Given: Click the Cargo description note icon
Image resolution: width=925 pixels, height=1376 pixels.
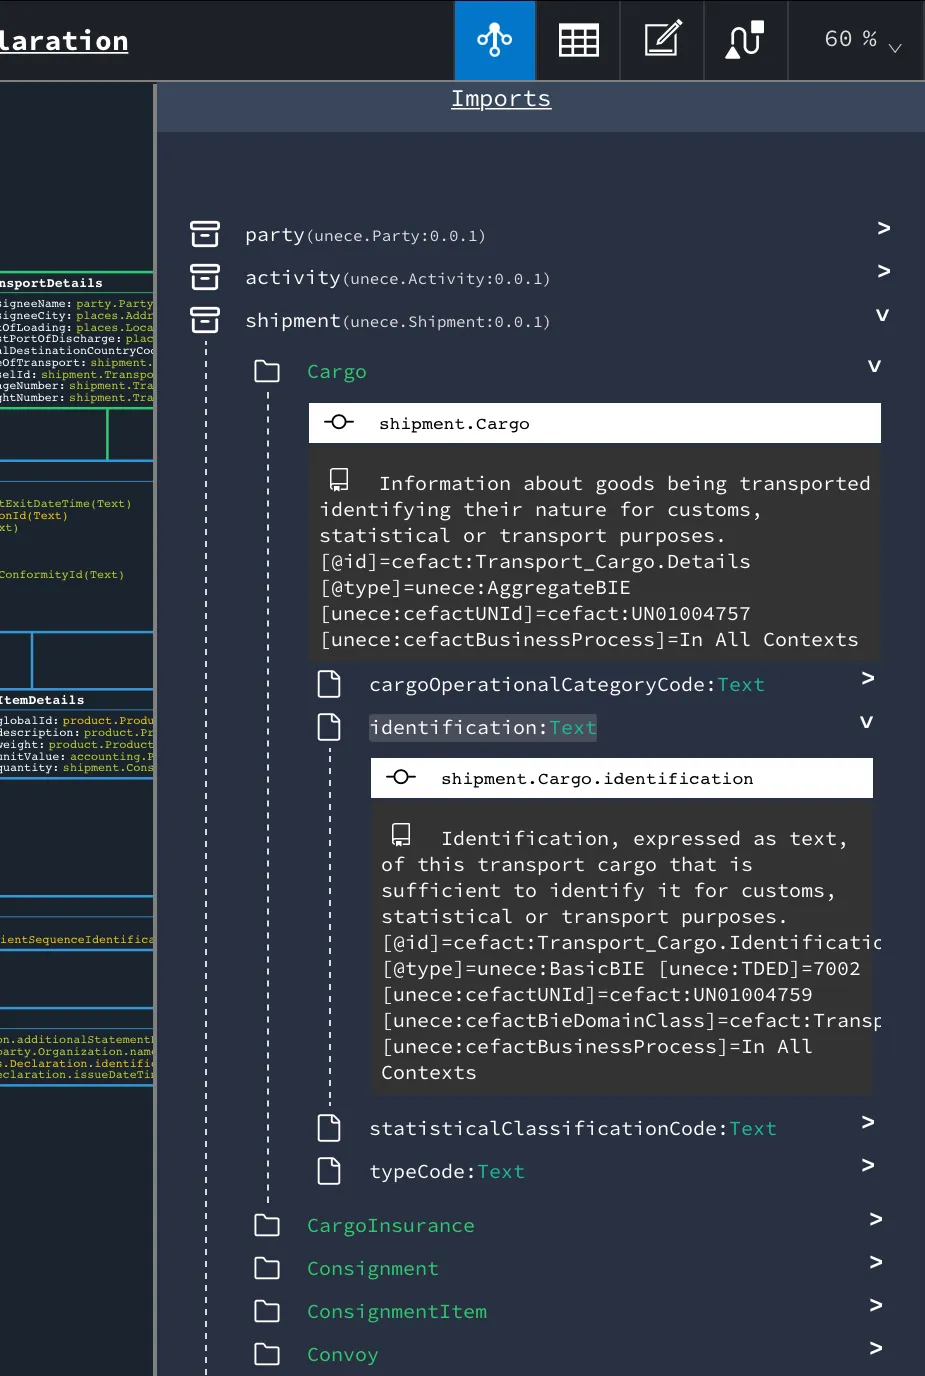Looking at the screenshot, I should click(x=340, y=479).
